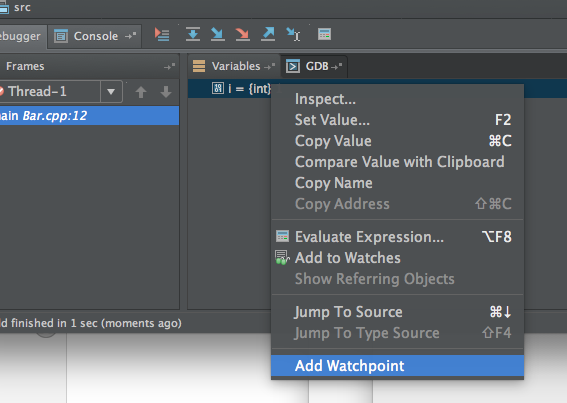Open the GDB tab
This screenshot has width=567, height=403.
314,66
